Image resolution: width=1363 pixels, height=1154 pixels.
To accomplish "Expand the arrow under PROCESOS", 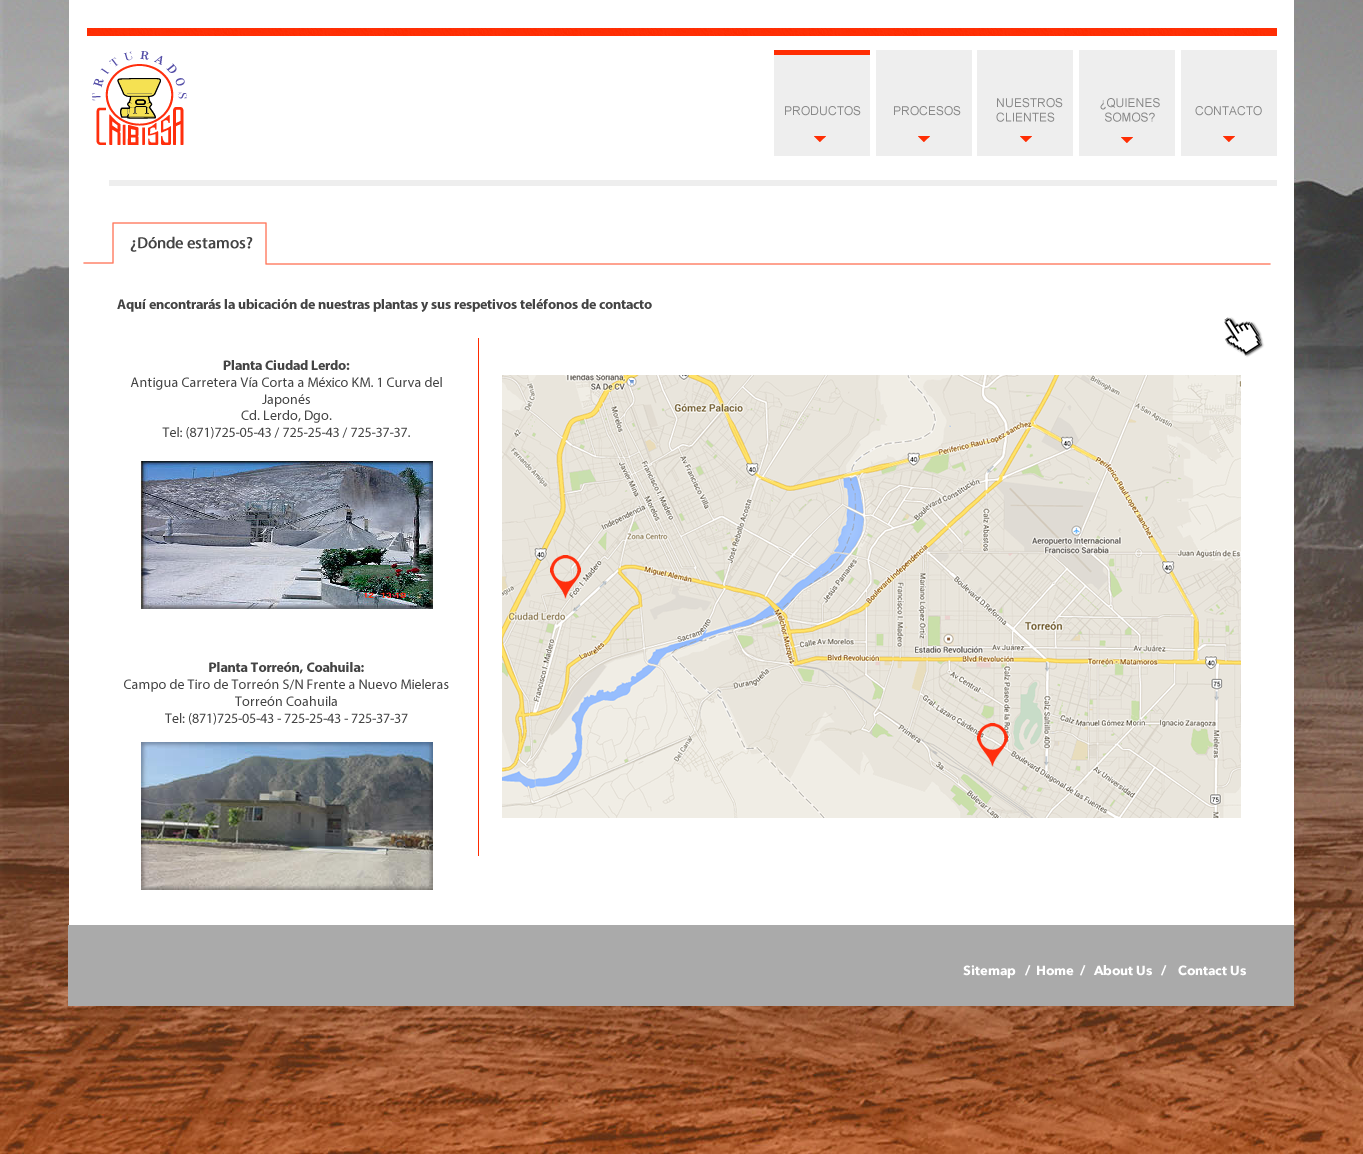I will coord(924,139).
